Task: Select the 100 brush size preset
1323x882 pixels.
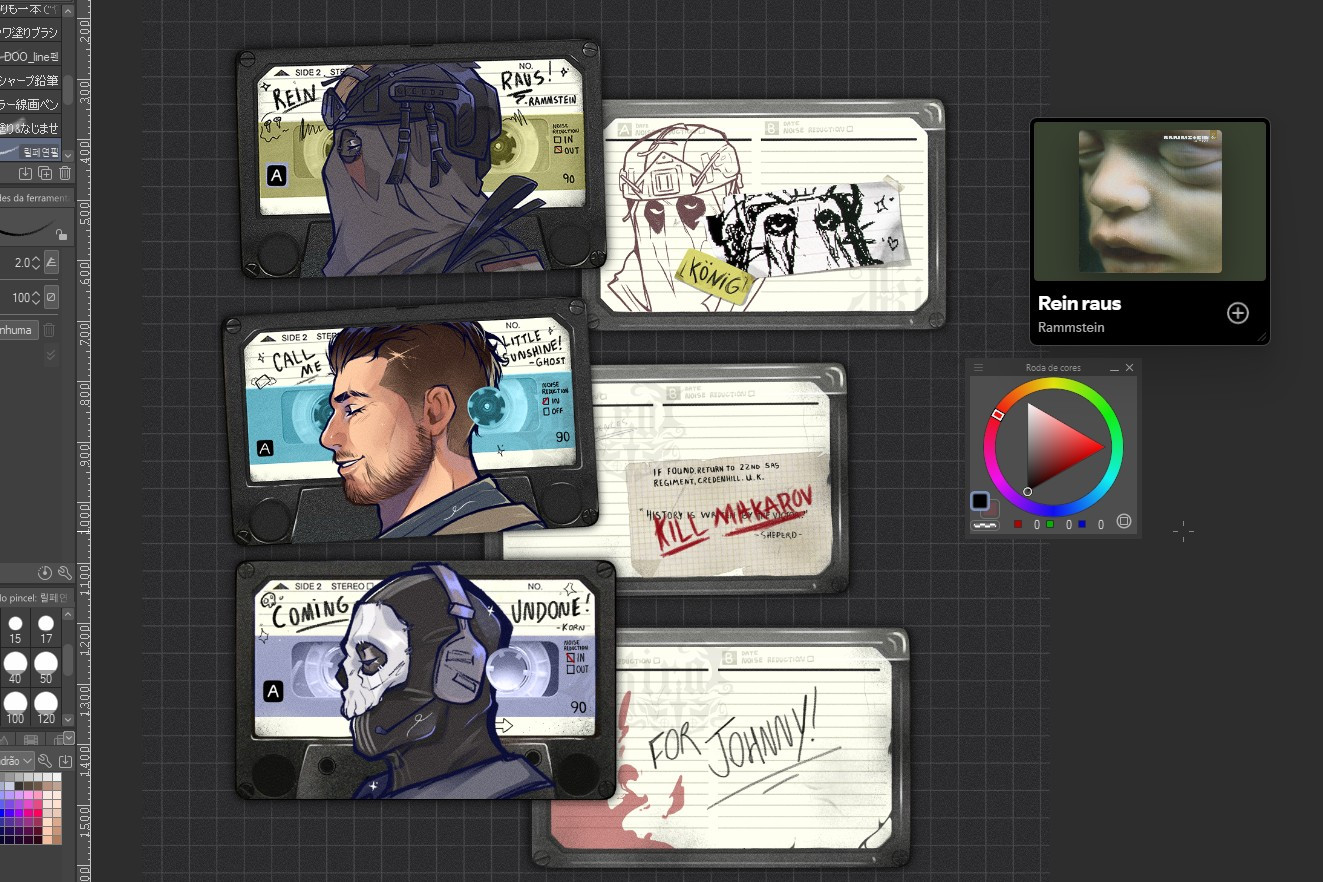Action: 15,708
